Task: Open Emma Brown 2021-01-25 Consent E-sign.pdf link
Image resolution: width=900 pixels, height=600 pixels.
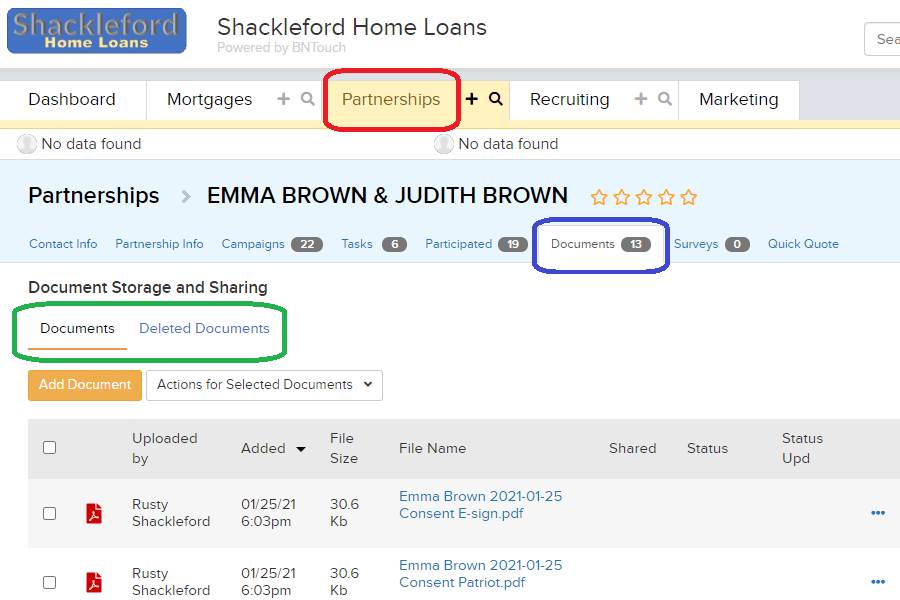Action: pyautogui.click(x=480, y=505)
